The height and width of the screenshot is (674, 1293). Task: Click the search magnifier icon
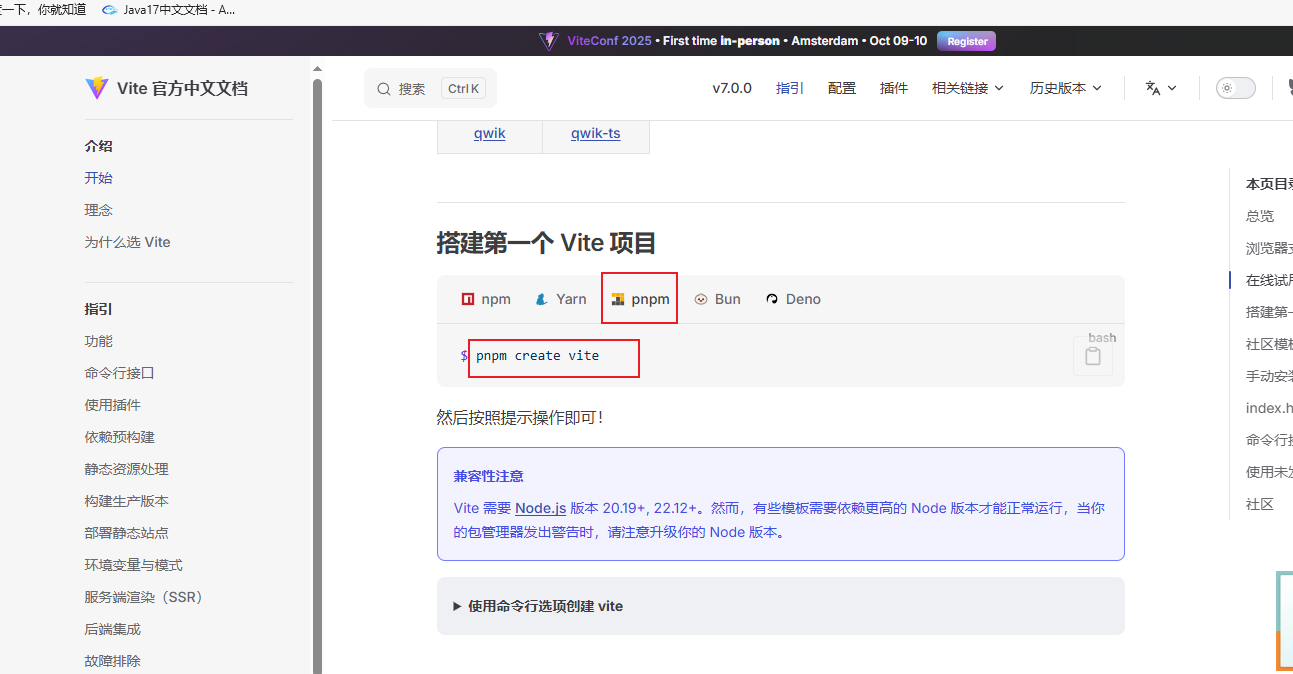pos(384,89)
